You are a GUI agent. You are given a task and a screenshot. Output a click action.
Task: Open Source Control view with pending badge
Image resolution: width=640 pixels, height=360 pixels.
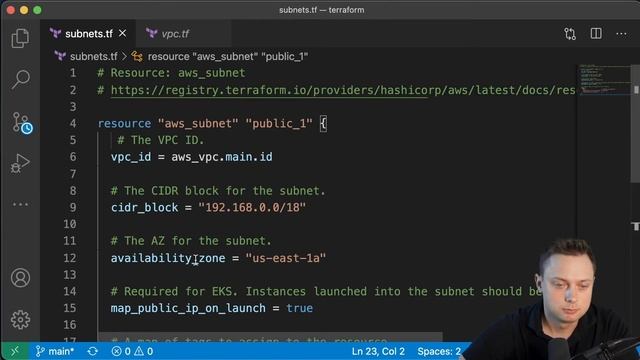pos(22,122)
